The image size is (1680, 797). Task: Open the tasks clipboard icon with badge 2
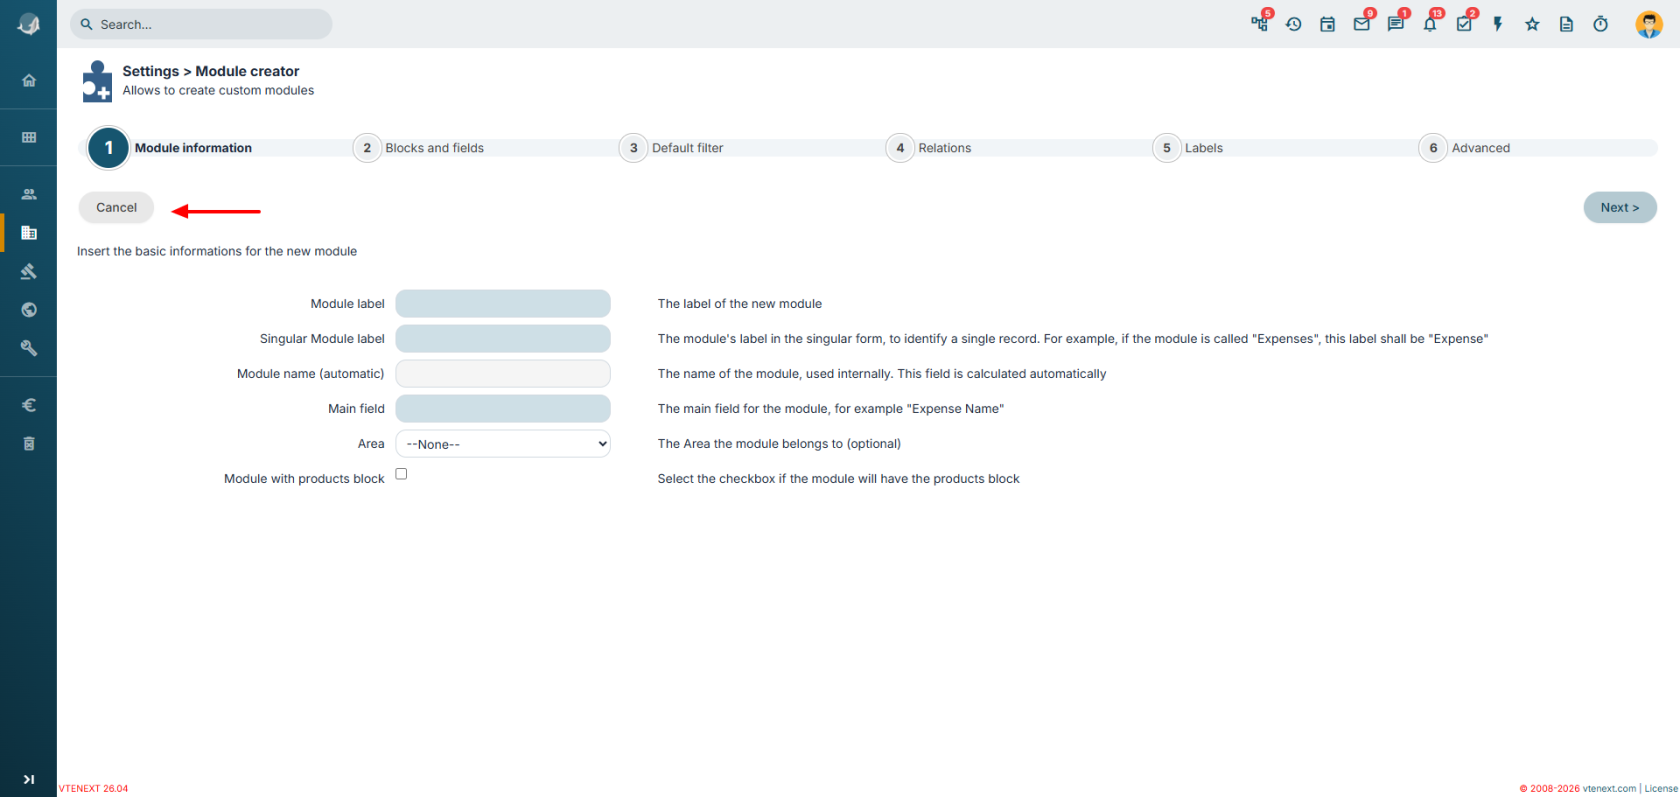[1464, 24]
